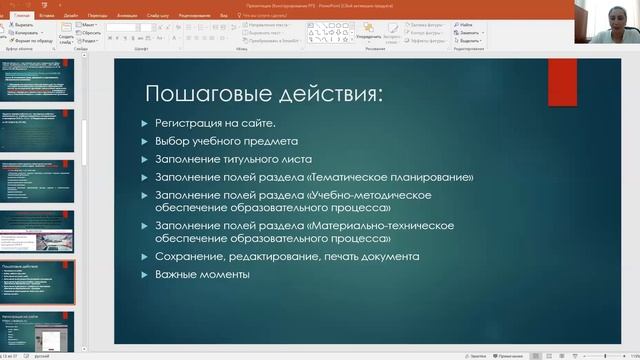Click the Tell Me search box

[x=262, y=16]
